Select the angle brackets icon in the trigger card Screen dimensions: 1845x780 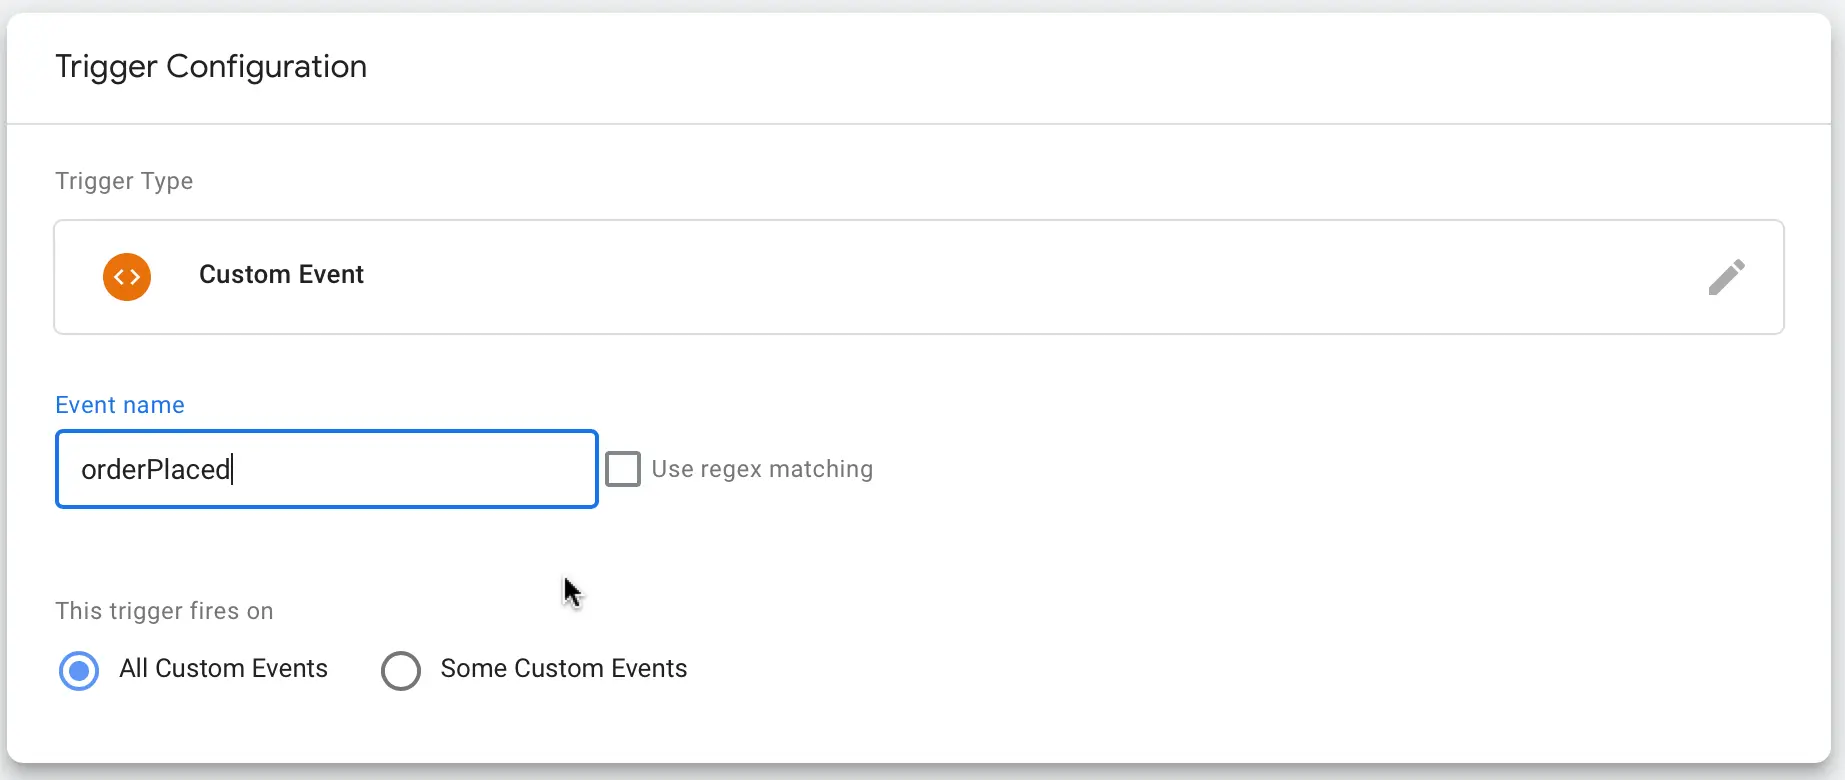pos(127,277)
